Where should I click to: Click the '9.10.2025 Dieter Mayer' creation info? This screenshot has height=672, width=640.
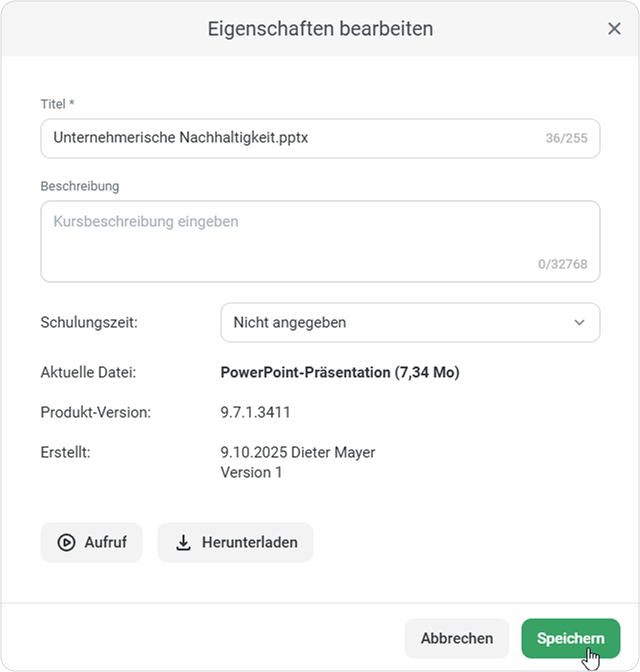298,453
